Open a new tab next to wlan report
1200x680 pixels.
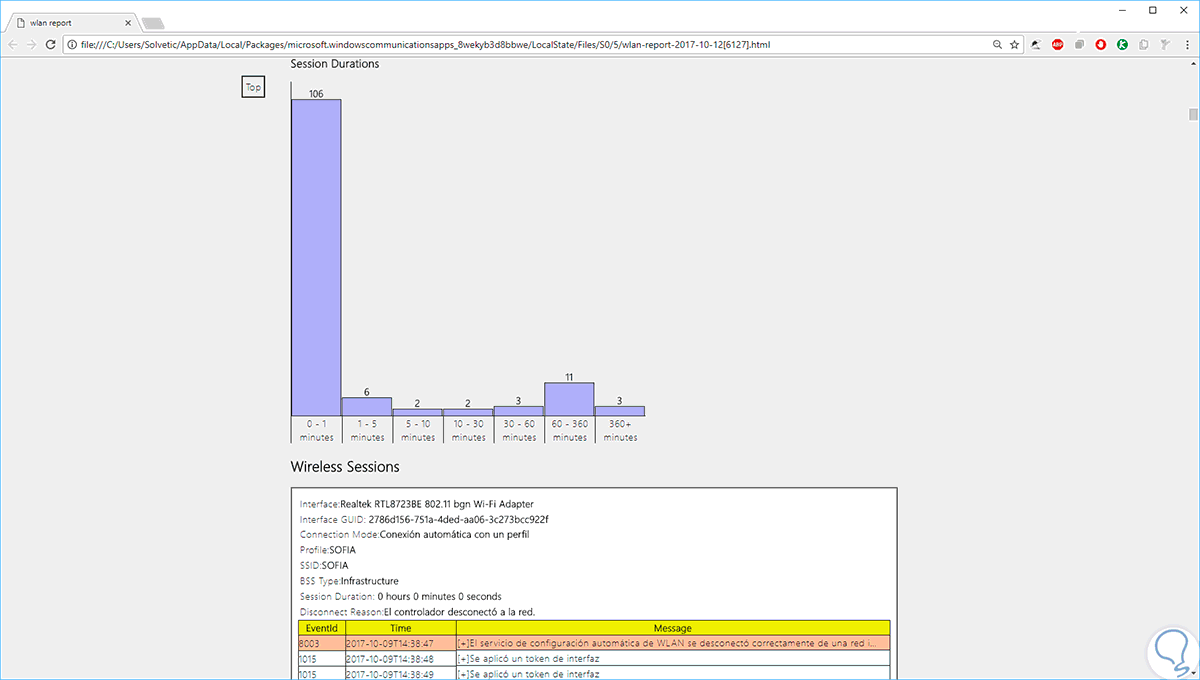(153, 23)
